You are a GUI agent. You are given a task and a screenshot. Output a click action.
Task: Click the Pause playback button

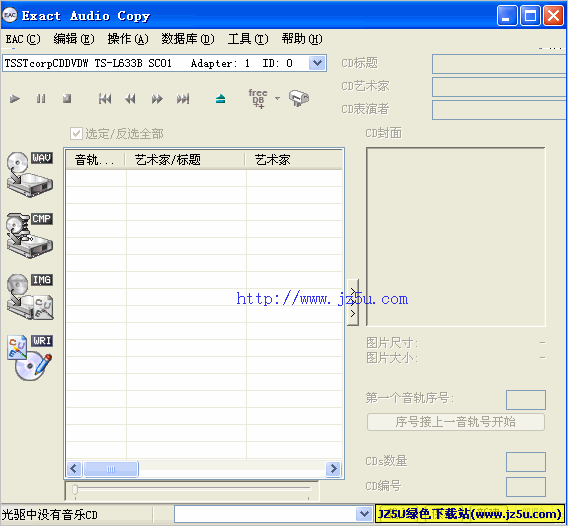pos(41,99)
